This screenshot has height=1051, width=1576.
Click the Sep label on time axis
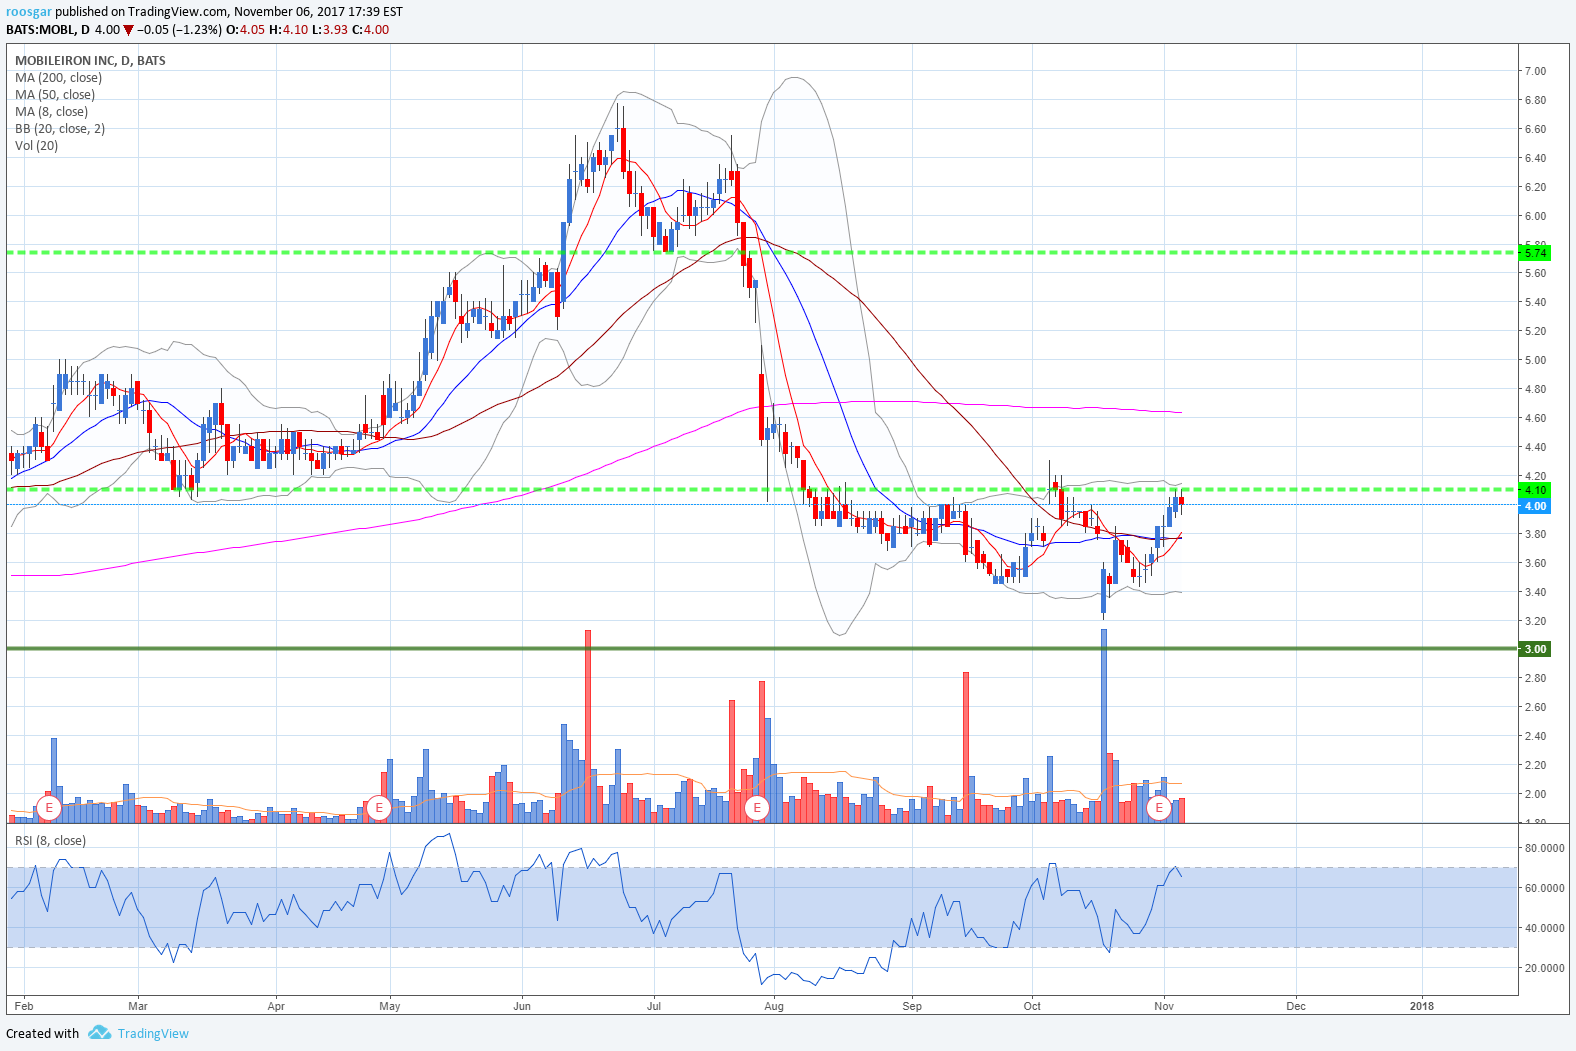[x=912, y=1006]
